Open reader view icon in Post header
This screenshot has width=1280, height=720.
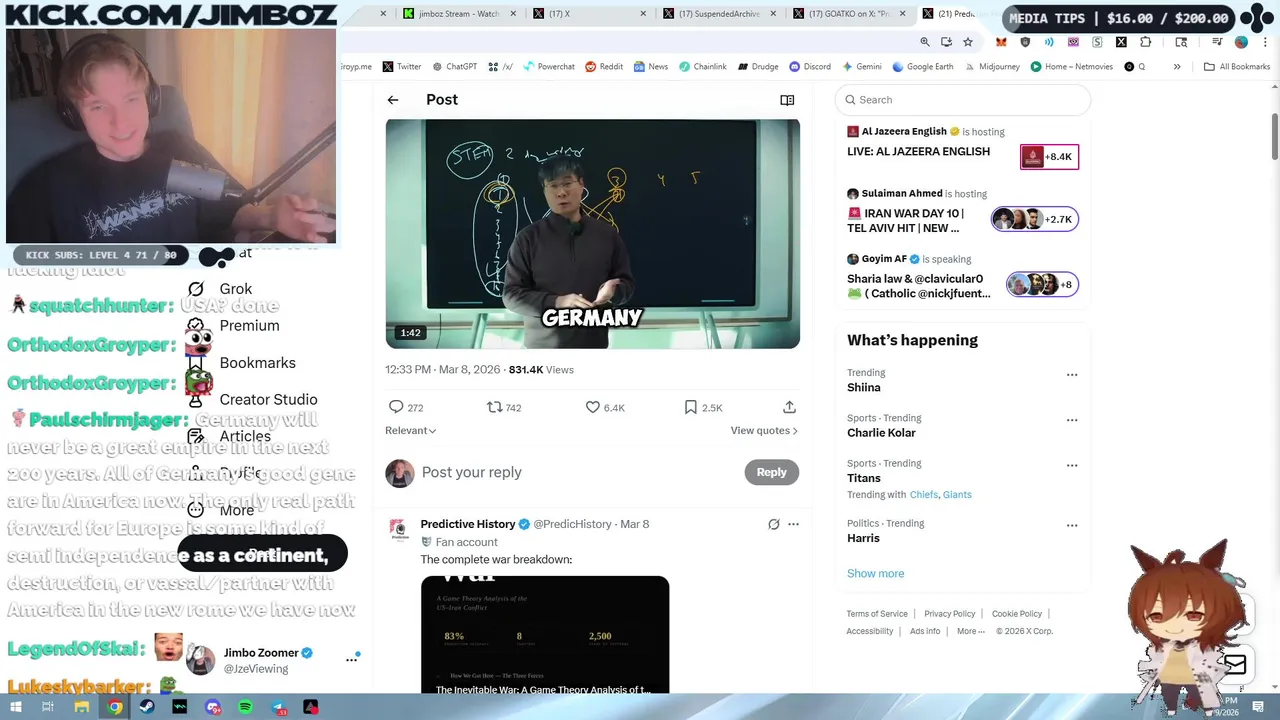[787, 100]
